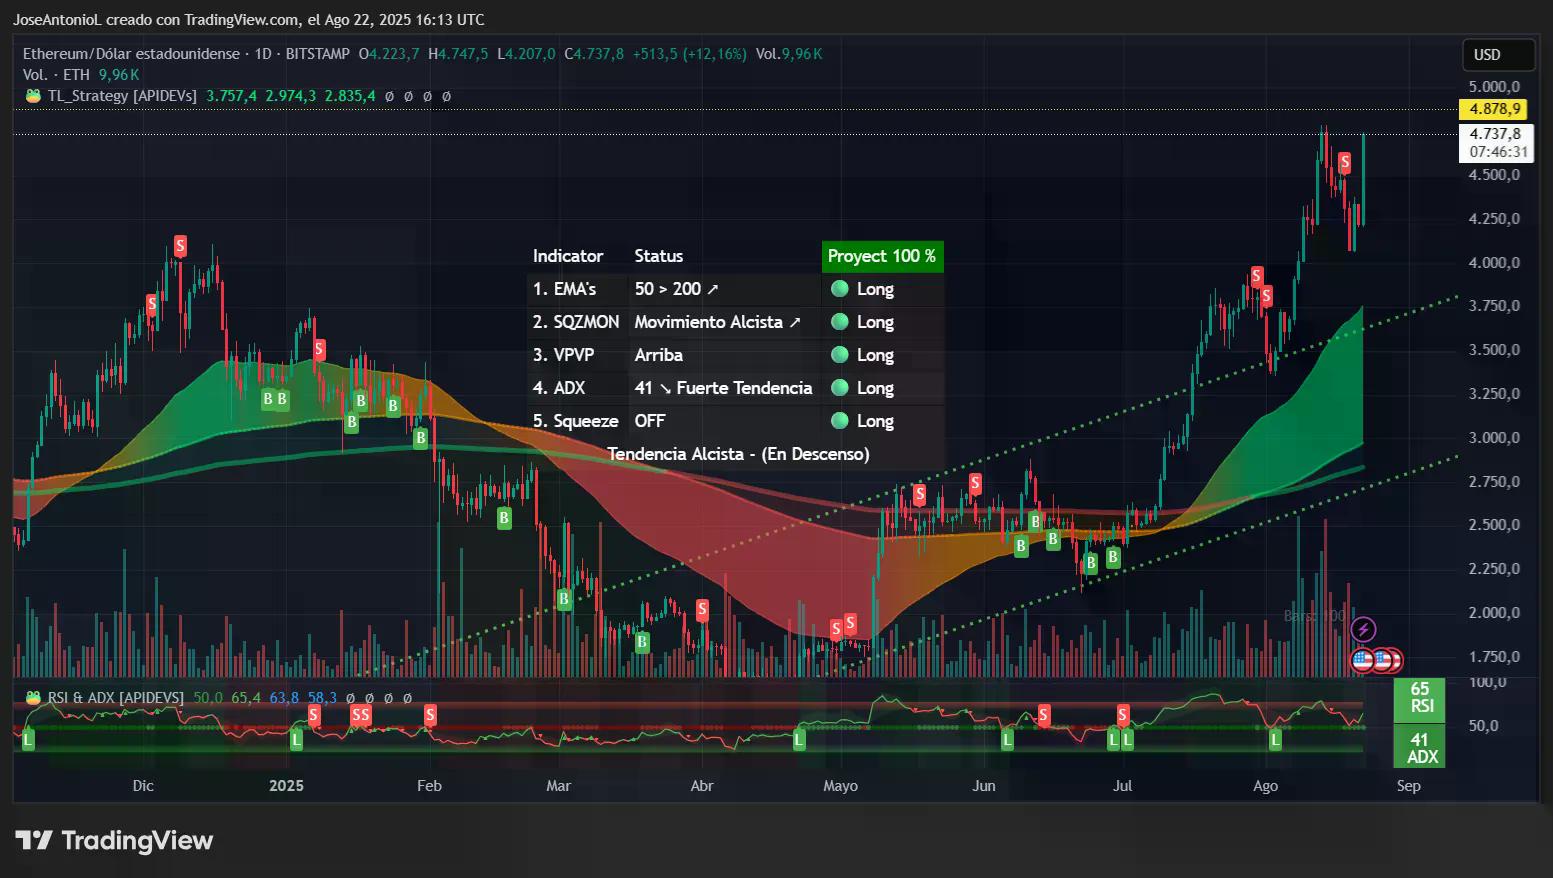Viewport: 1553px width, 878px height.
Task: Click the Arriba status cell
Action: [659, 355]
